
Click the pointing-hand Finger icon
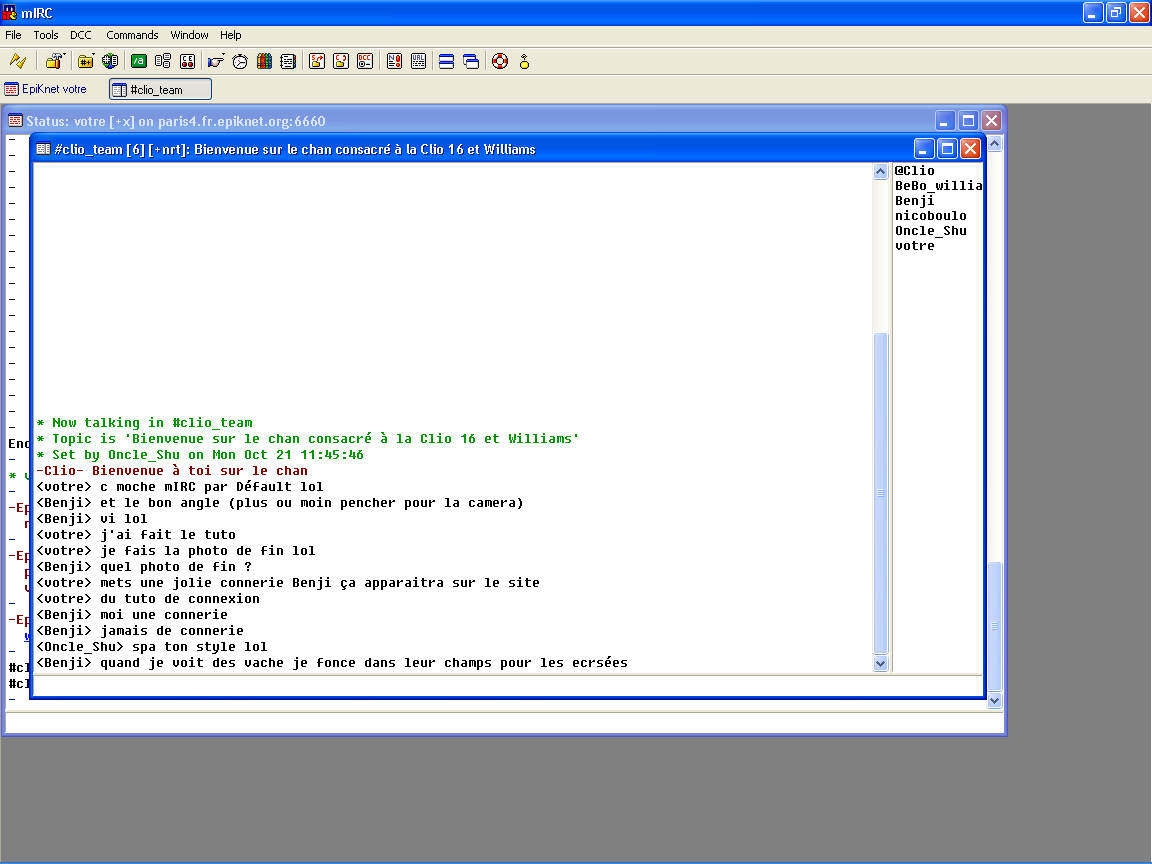(x=215, y=62)
